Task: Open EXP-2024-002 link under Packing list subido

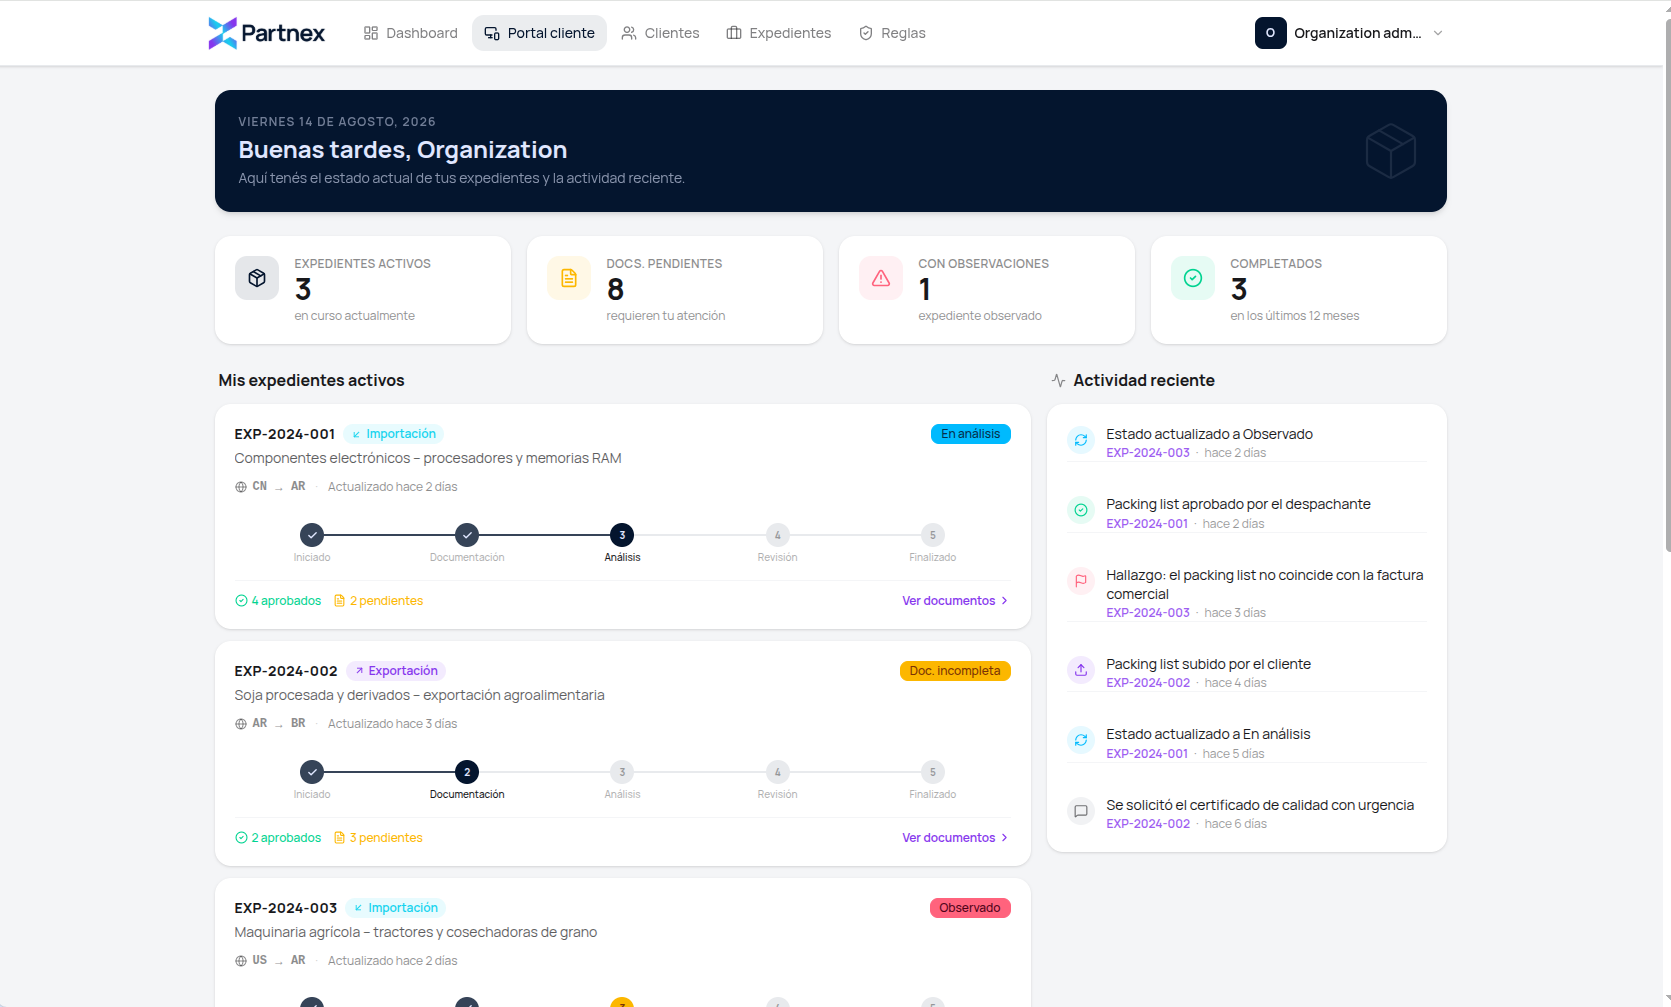Action: (1148, 683)
